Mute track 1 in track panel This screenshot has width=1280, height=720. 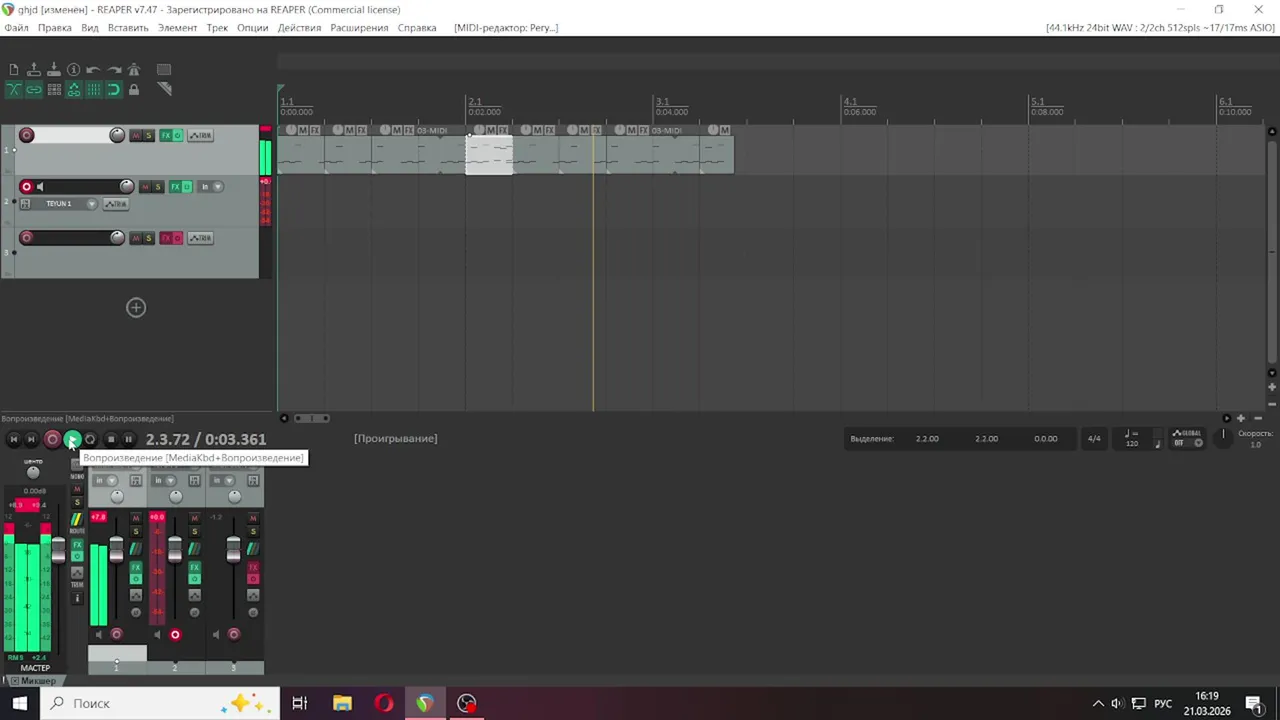coord(136,135)
